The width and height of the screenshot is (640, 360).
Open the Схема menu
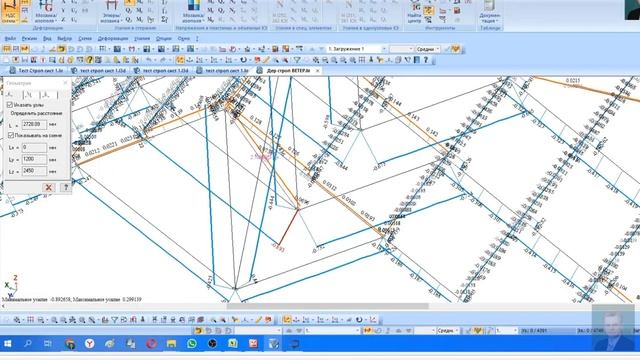(x=84, y=38)
